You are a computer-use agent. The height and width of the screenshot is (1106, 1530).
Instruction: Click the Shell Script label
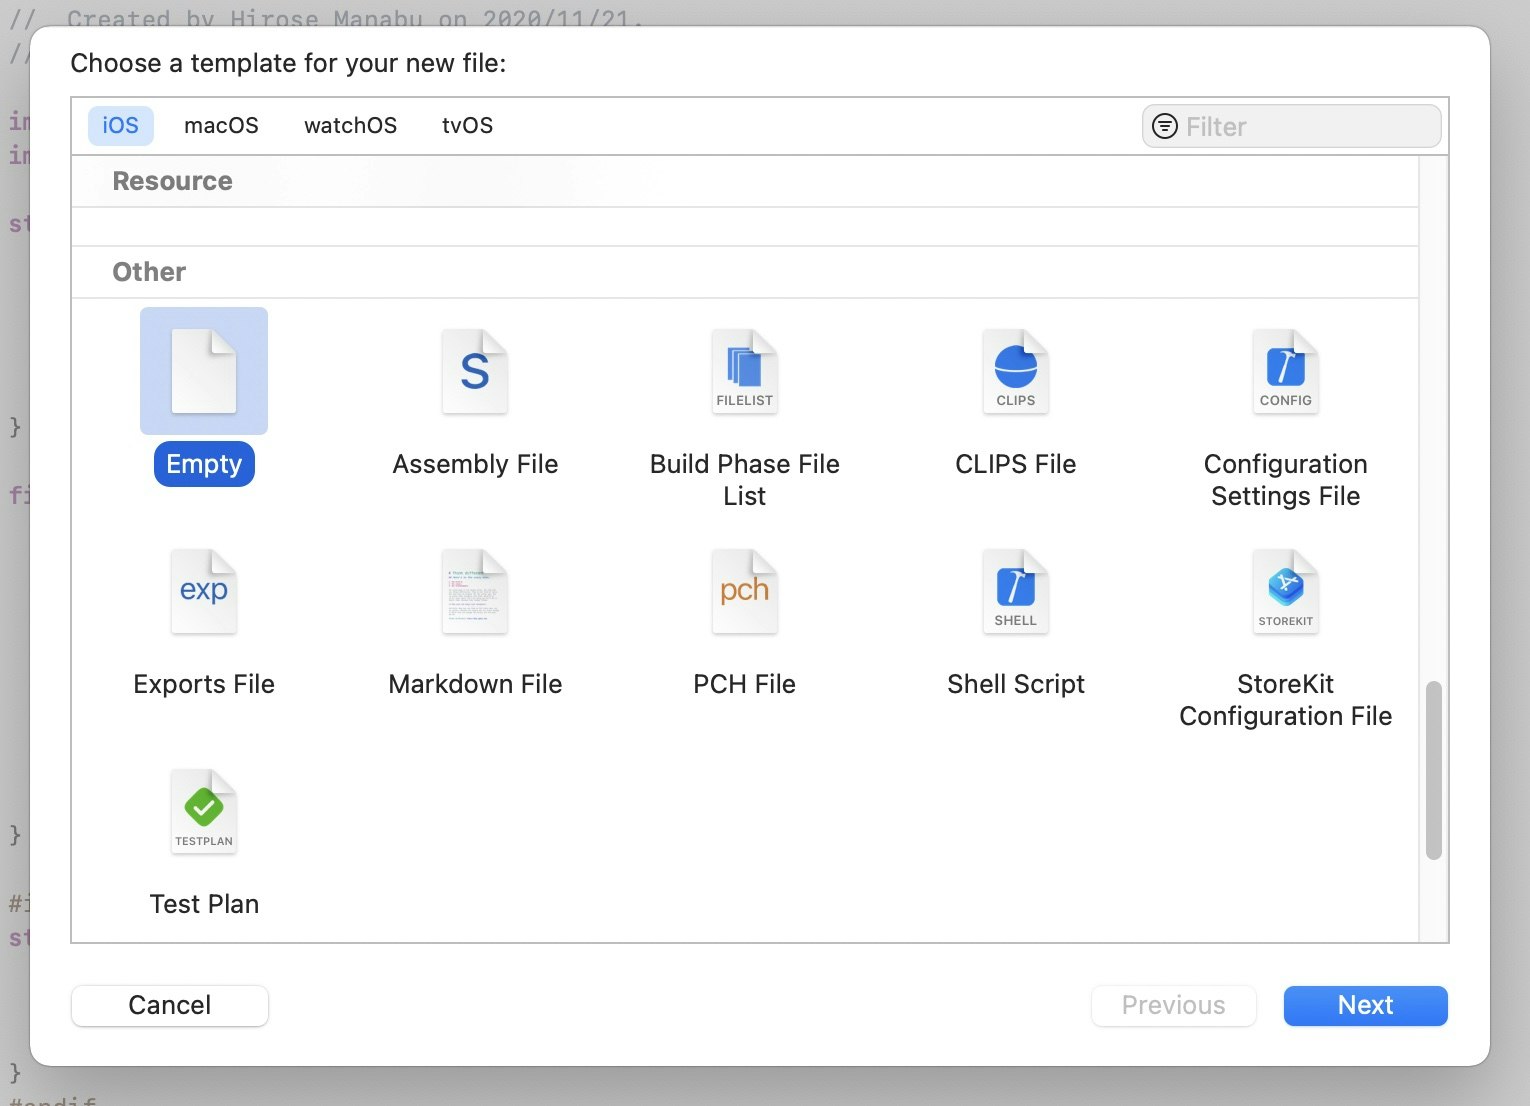click(x=1016, y=684)
